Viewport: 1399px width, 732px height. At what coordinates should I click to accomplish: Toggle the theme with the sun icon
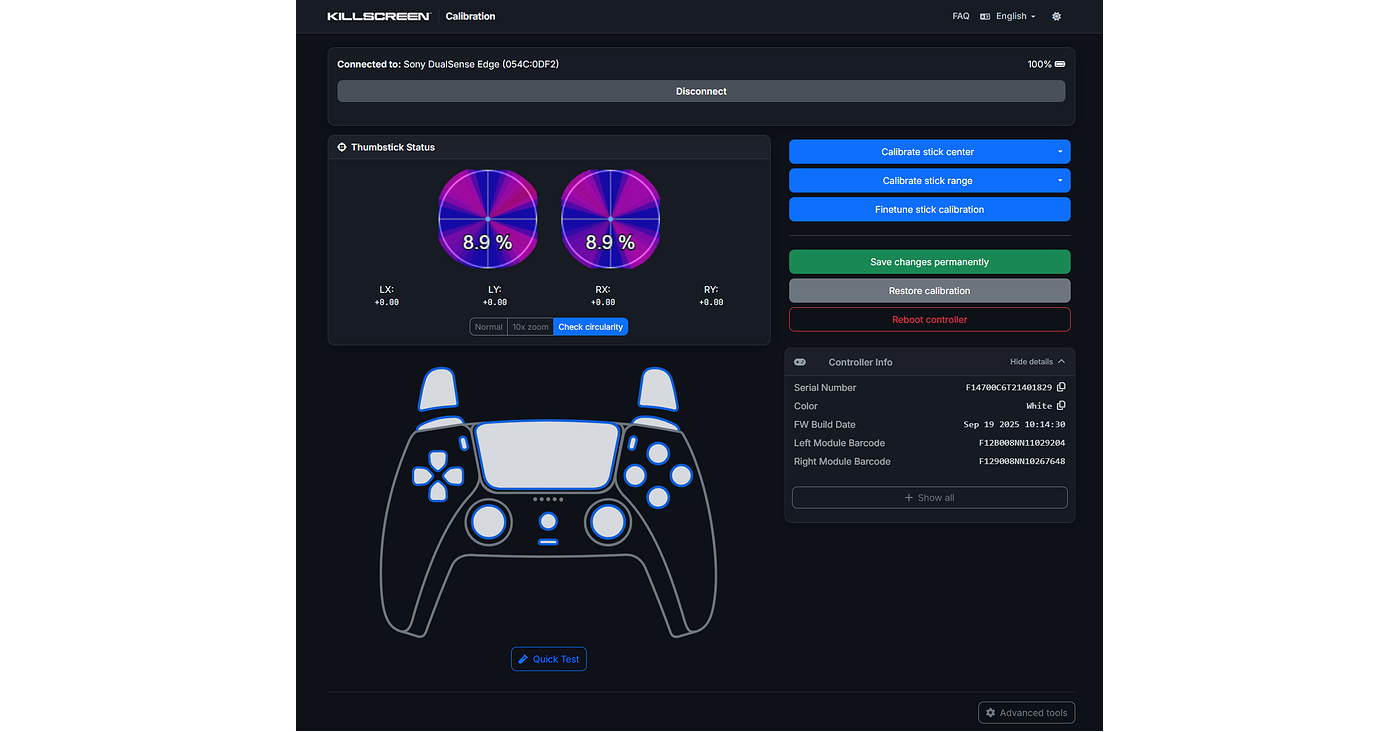click(1056, 16)
